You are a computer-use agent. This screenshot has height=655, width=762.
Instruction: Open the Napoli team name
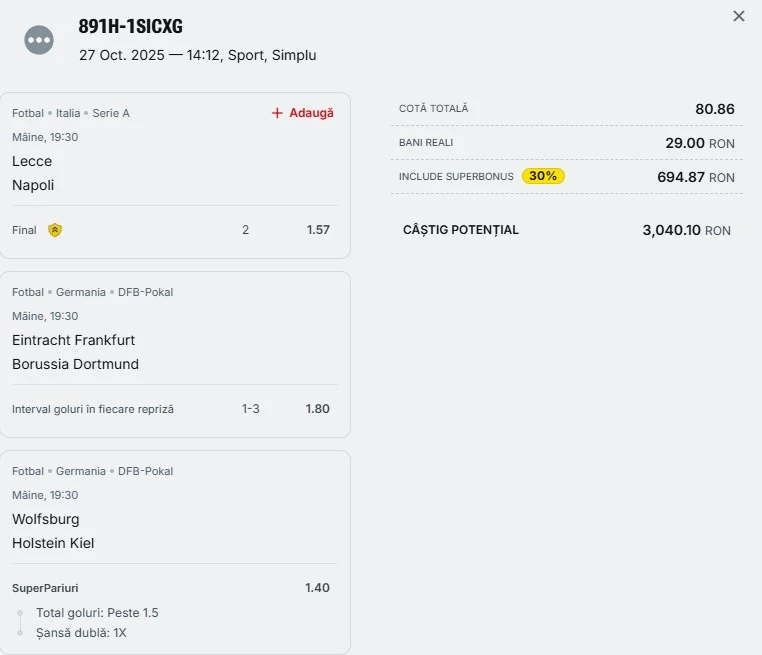pos(33,185)
